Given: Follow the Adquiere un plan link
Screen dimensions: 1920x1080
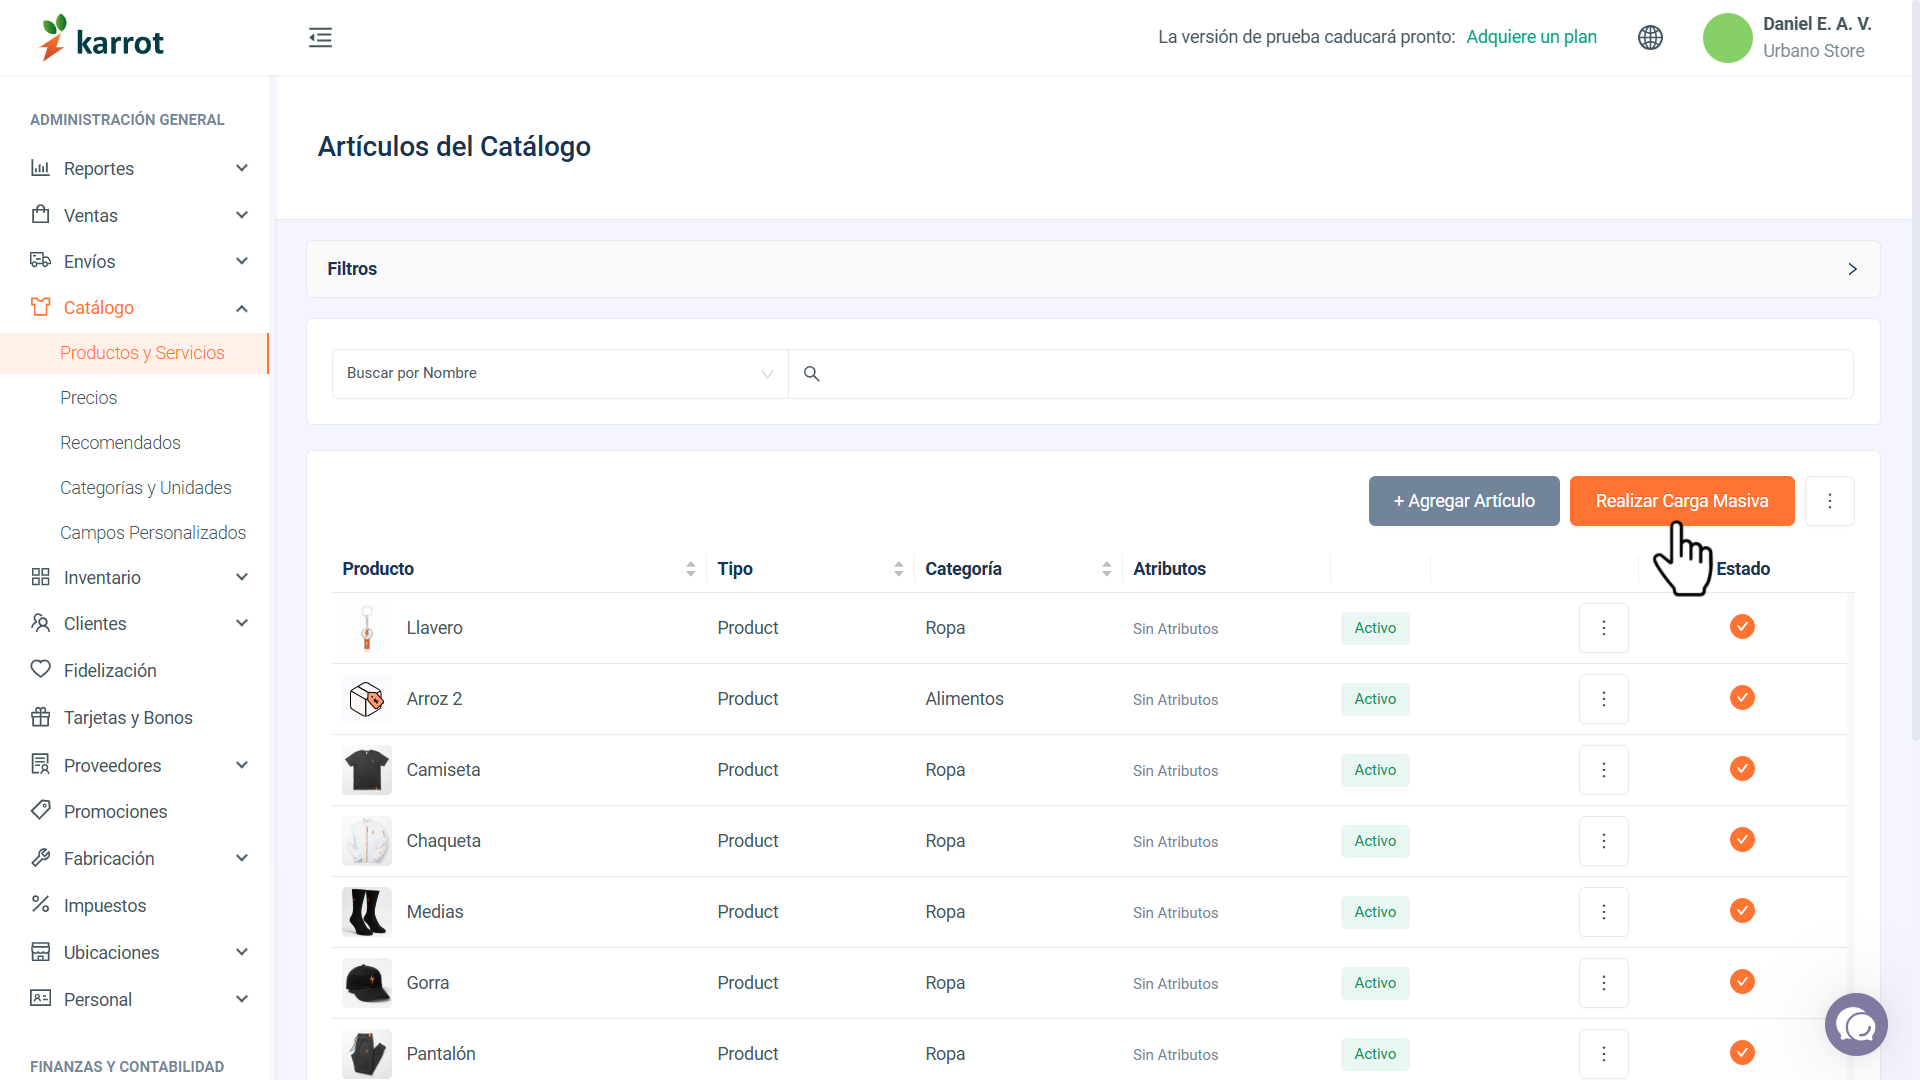Looking at the screenshot, I should pos(1531,37).
